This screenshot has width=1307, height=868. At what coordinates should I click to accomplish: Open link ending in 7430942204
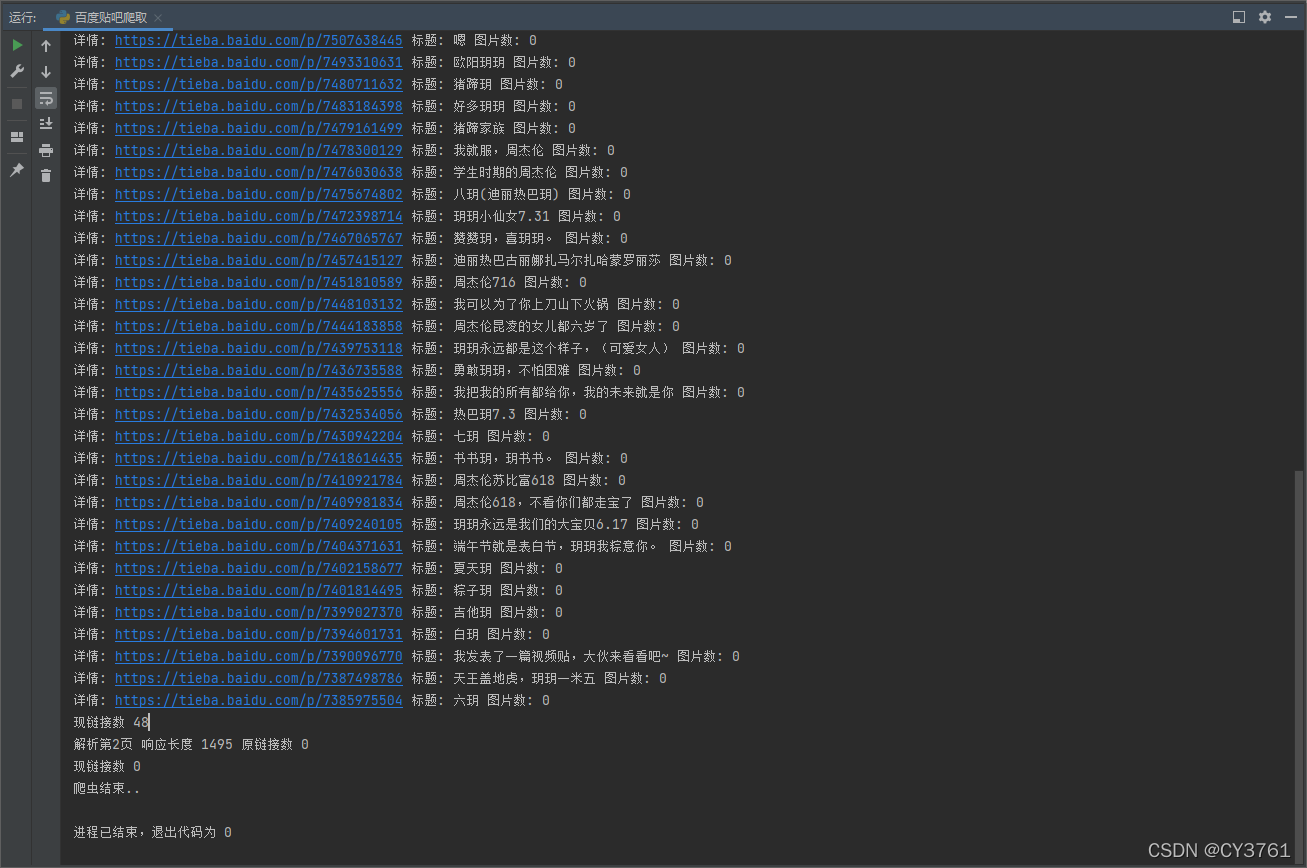(x=259, y=436)
